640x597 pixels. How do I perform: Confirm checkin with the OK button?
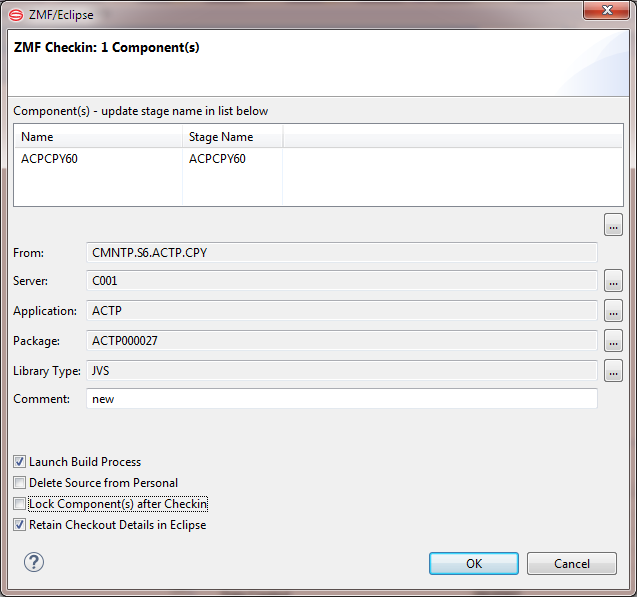(474, 564)
